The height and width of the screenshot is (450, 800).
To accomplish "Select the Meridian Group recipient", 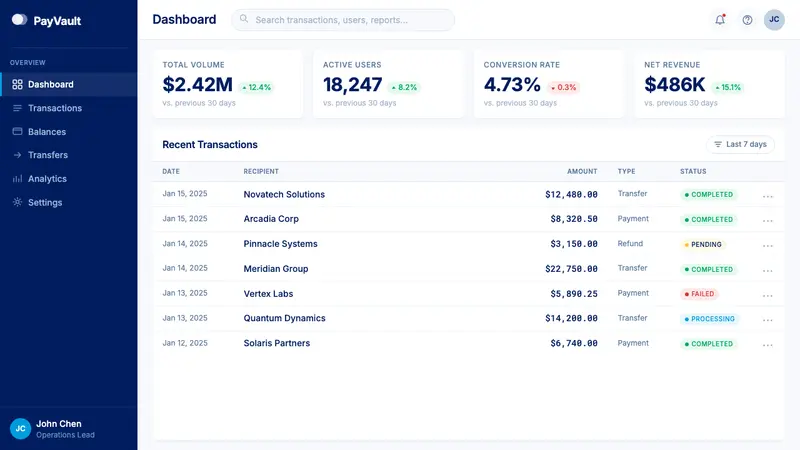I will coord(276,269).
